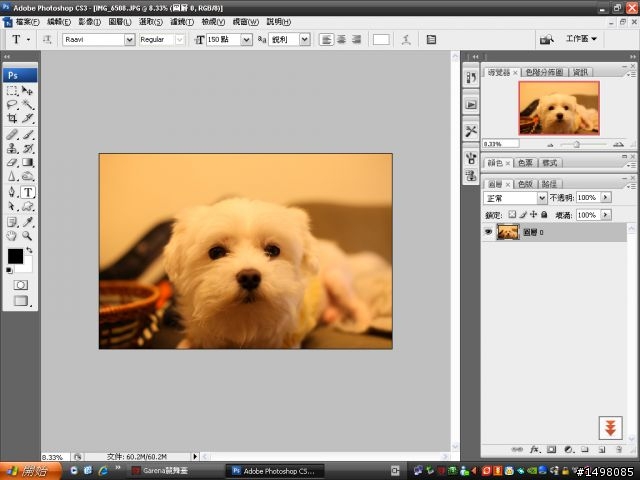Select the Sharpen/Blur tool
640x480 pixels.
tap(12, 176)
